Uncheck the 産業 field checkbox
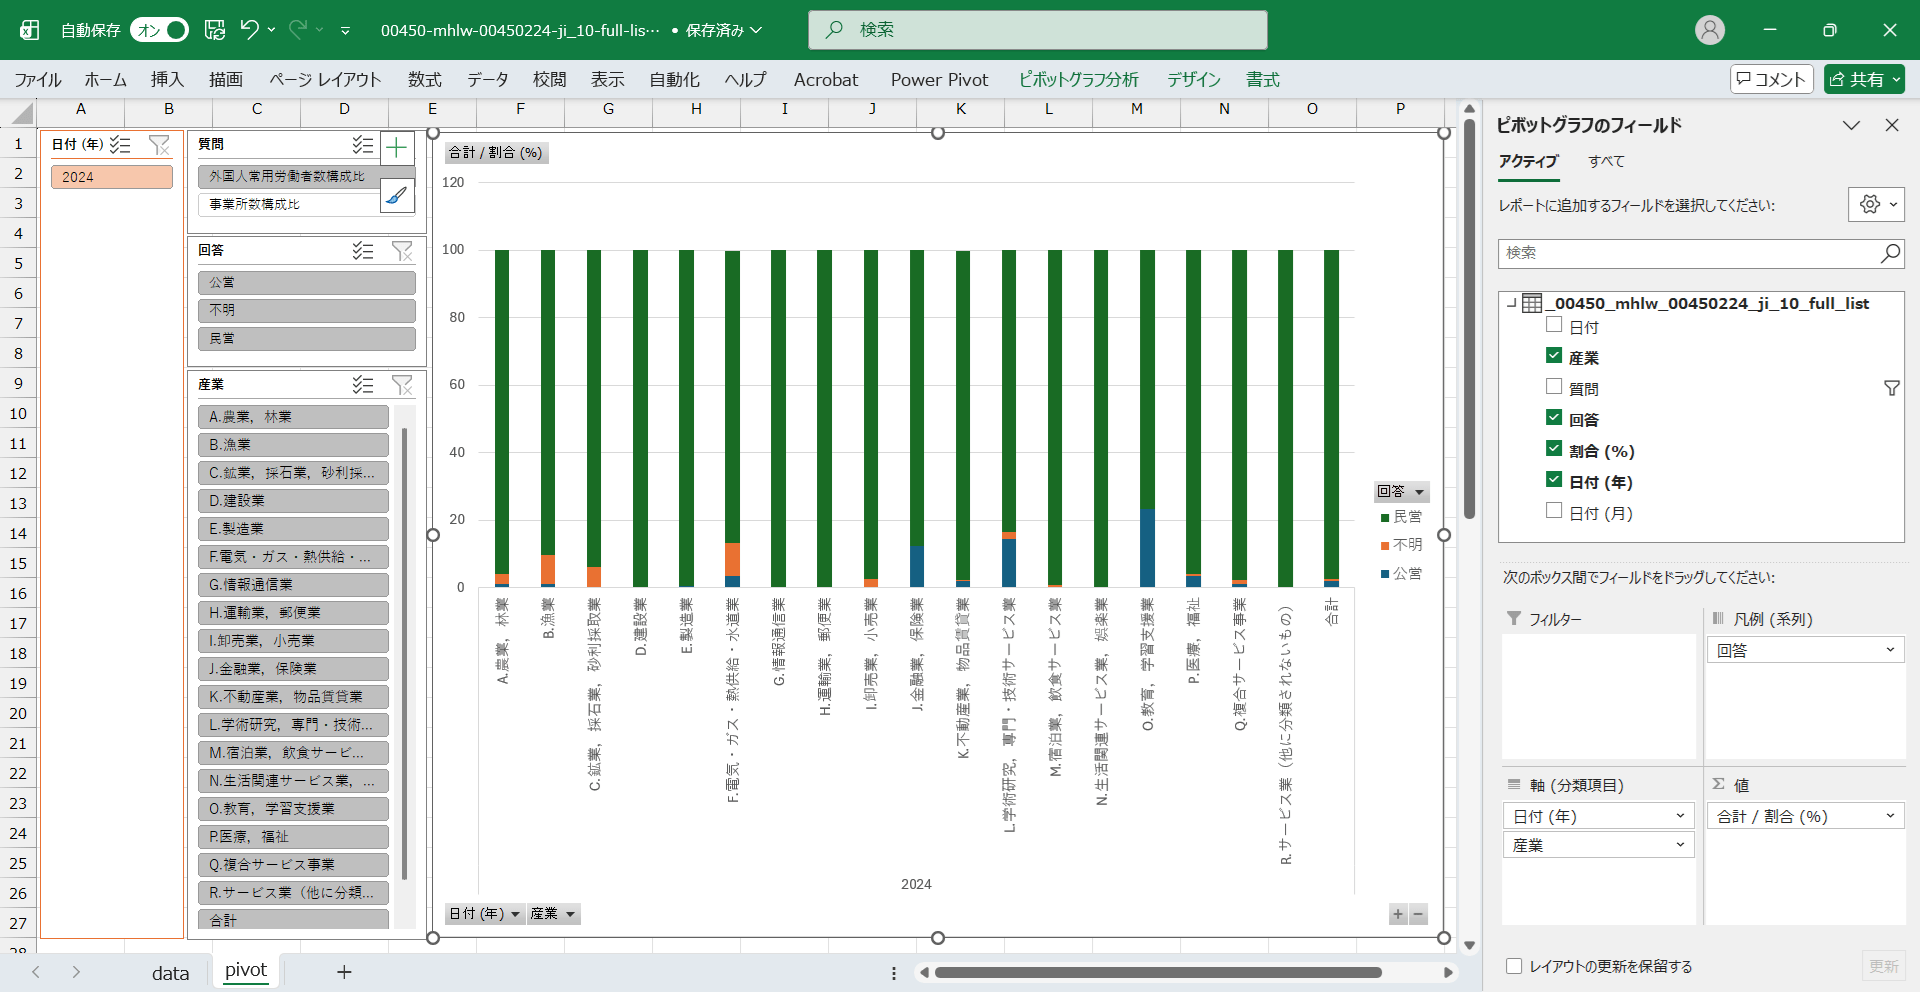The image size is (1920, 992). pyautogui.click(x=1554, y=356)
